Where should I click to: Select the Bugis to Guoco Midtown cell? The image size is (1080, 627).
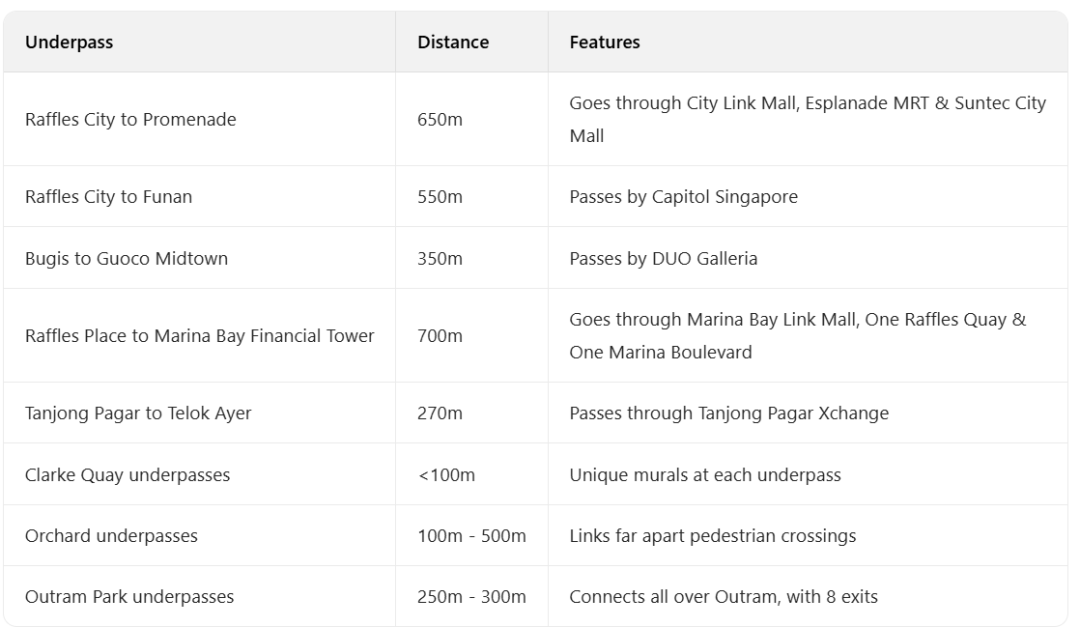(126, 259)
